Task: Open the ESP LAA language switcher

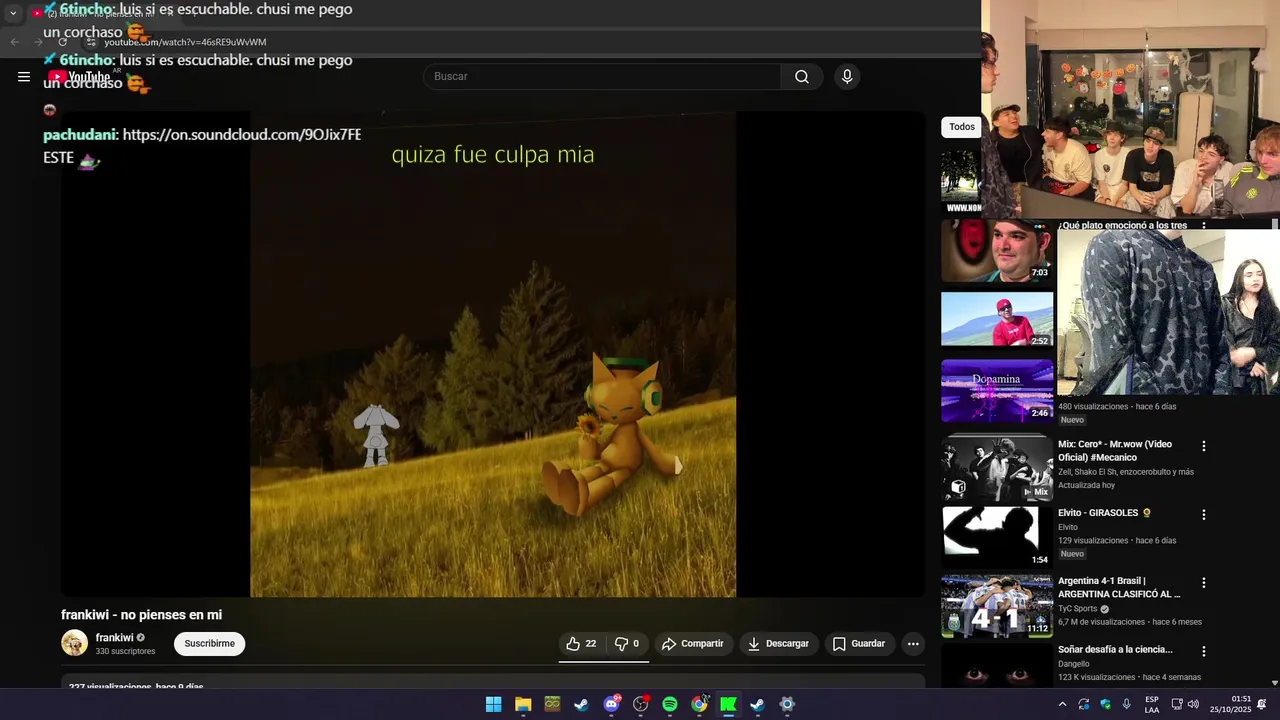Action: tap(1152, 704)
